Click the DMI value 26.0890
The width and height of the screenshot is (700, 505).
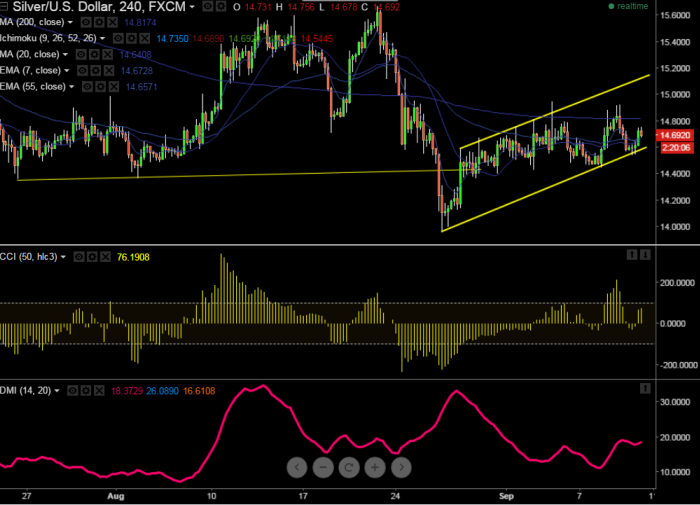162,391
